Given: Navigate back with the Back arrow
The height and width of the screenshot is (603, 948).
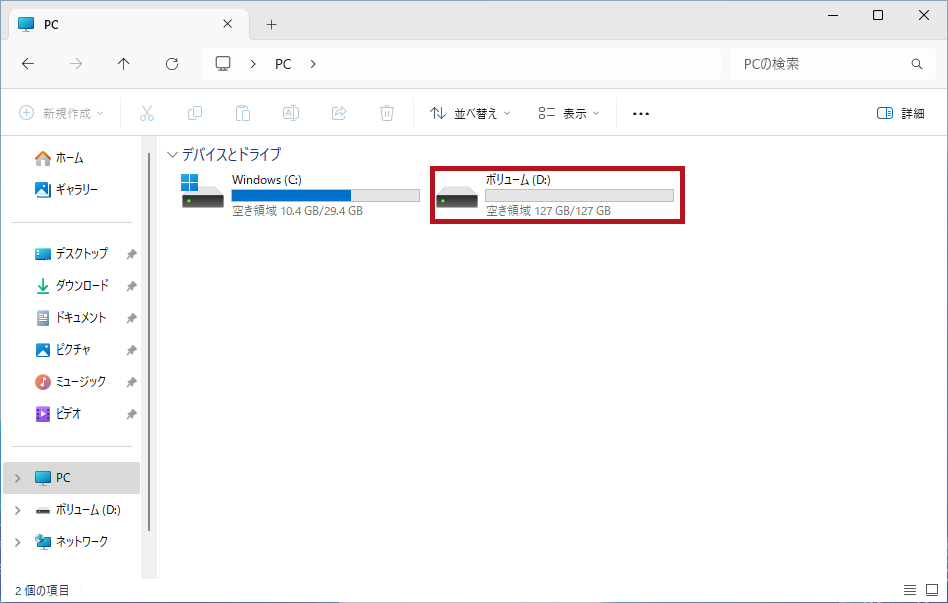Looking at the screenshot, I should tap(28, 64).
